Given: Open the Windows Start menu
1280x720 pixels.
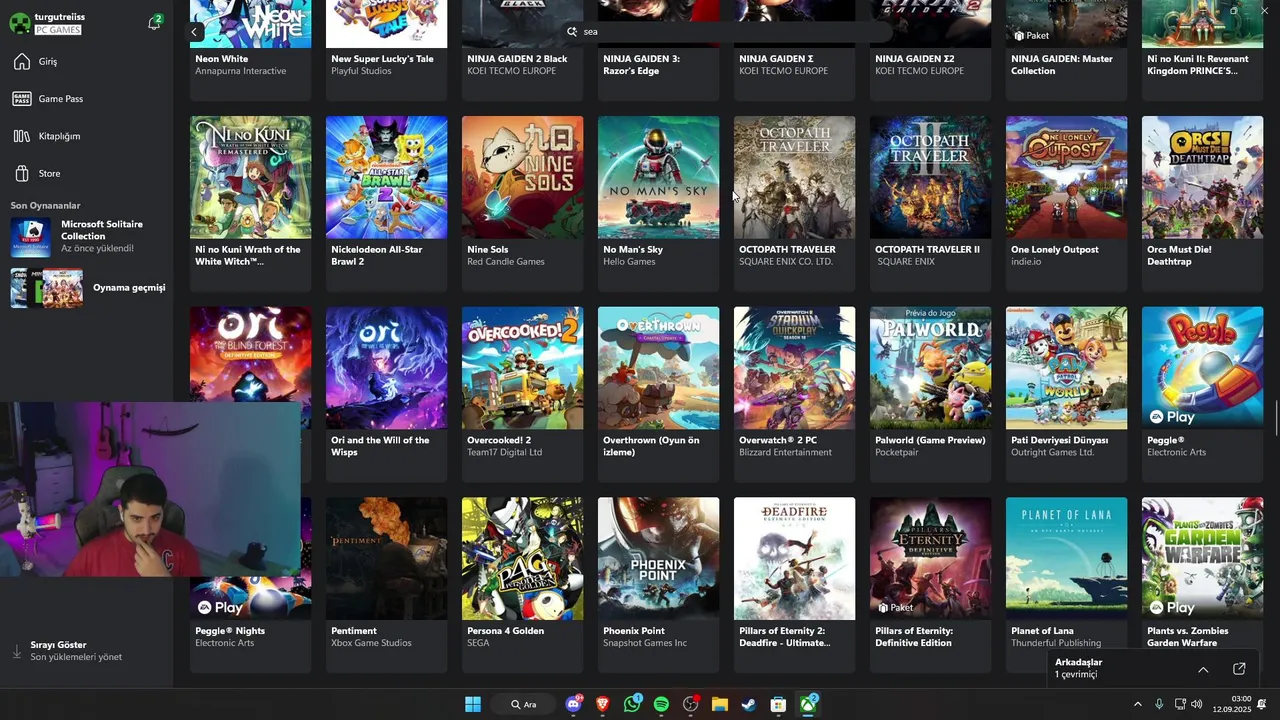Looking at the screenshot, I should (473, 705).
